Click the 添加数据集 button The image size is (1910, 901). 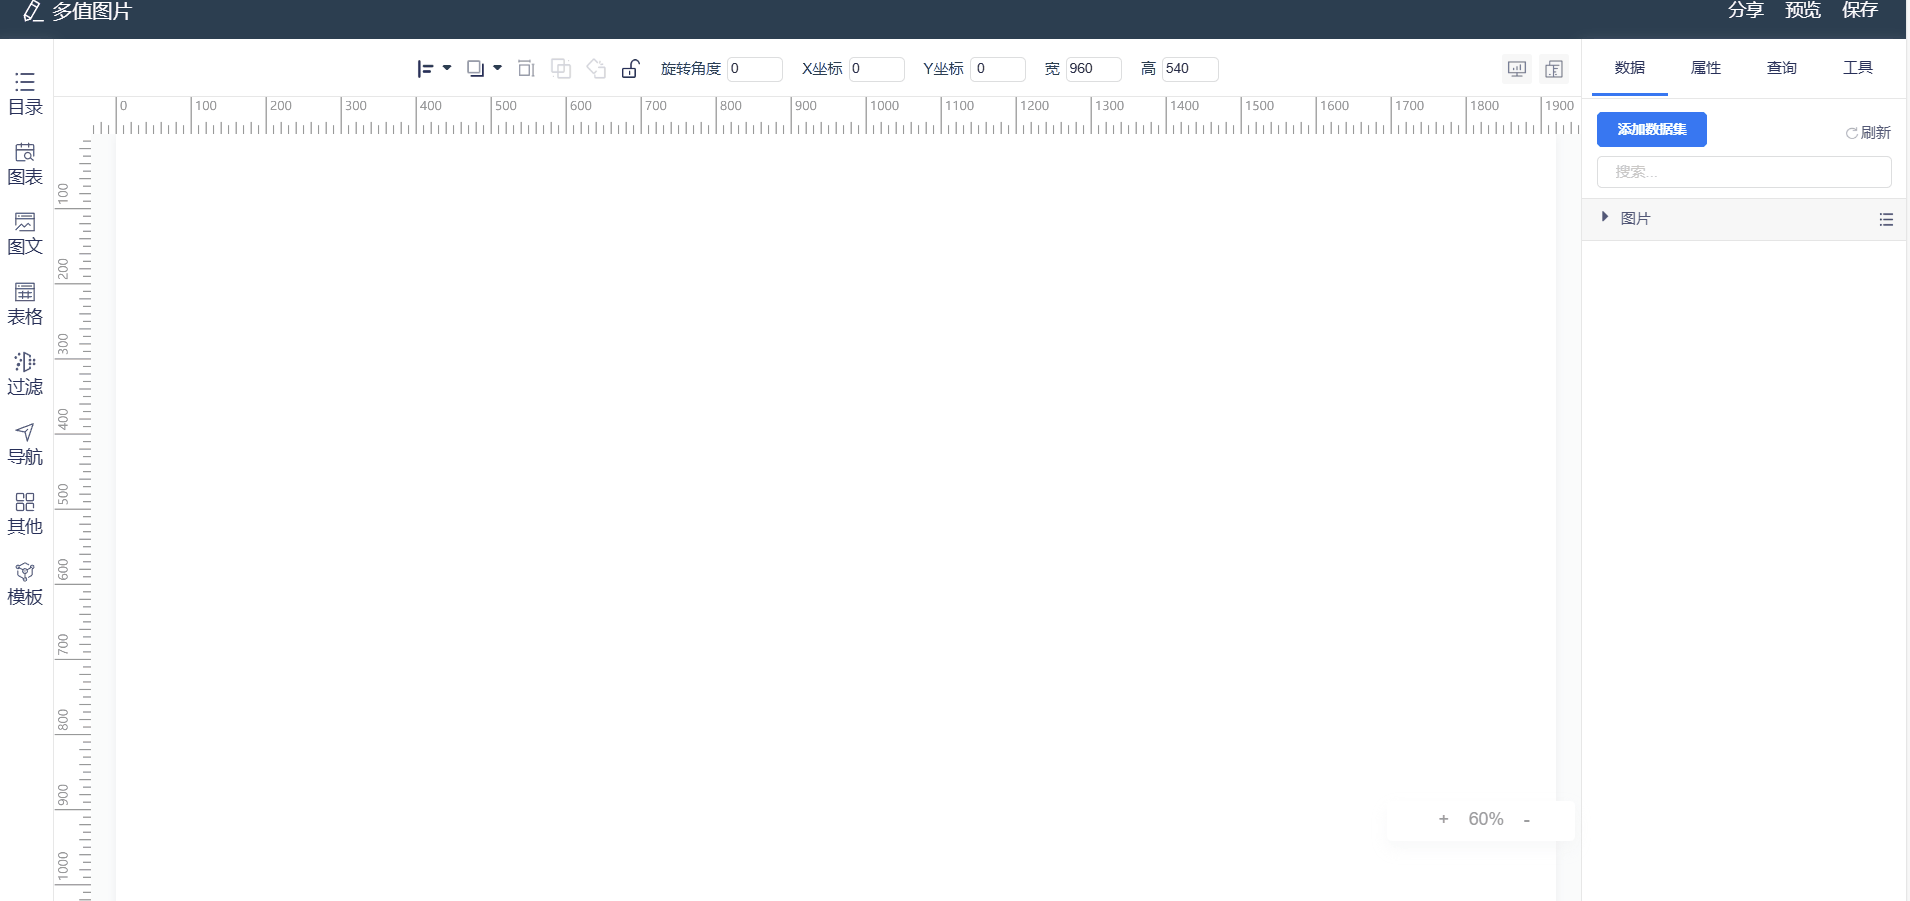click(x=1652, y=130)
